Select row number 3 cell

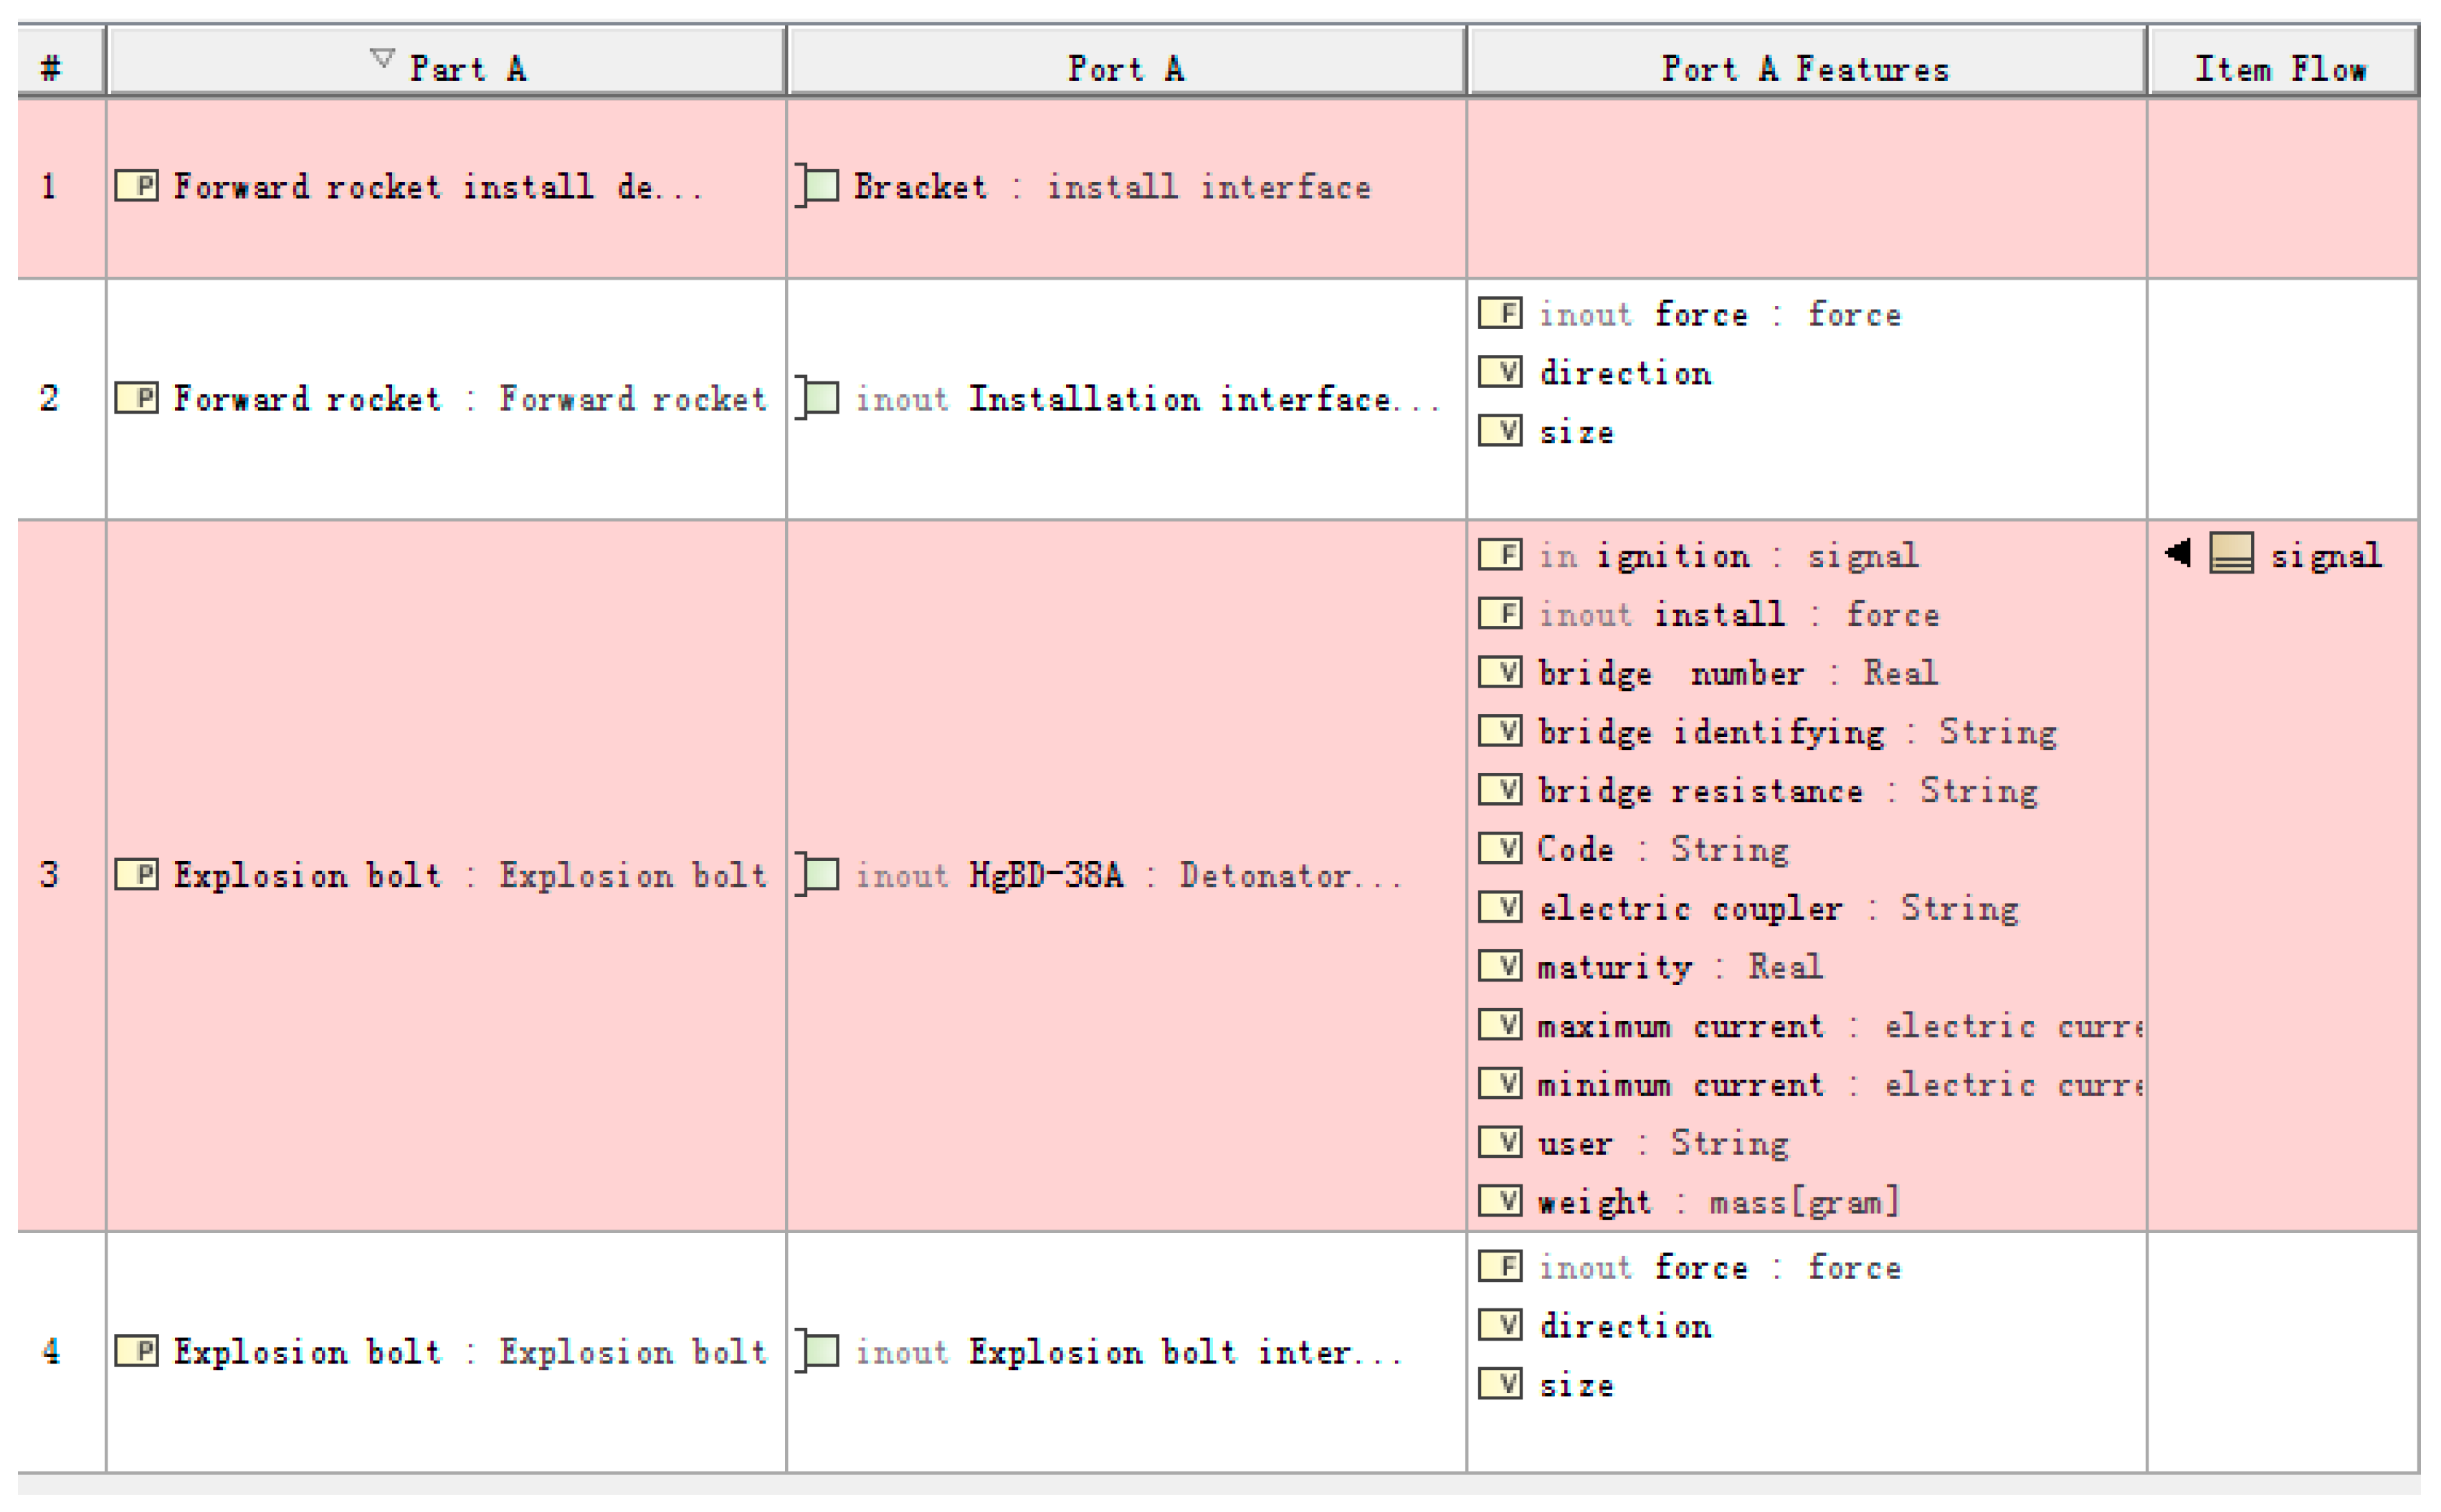click(x=51, y=875)
